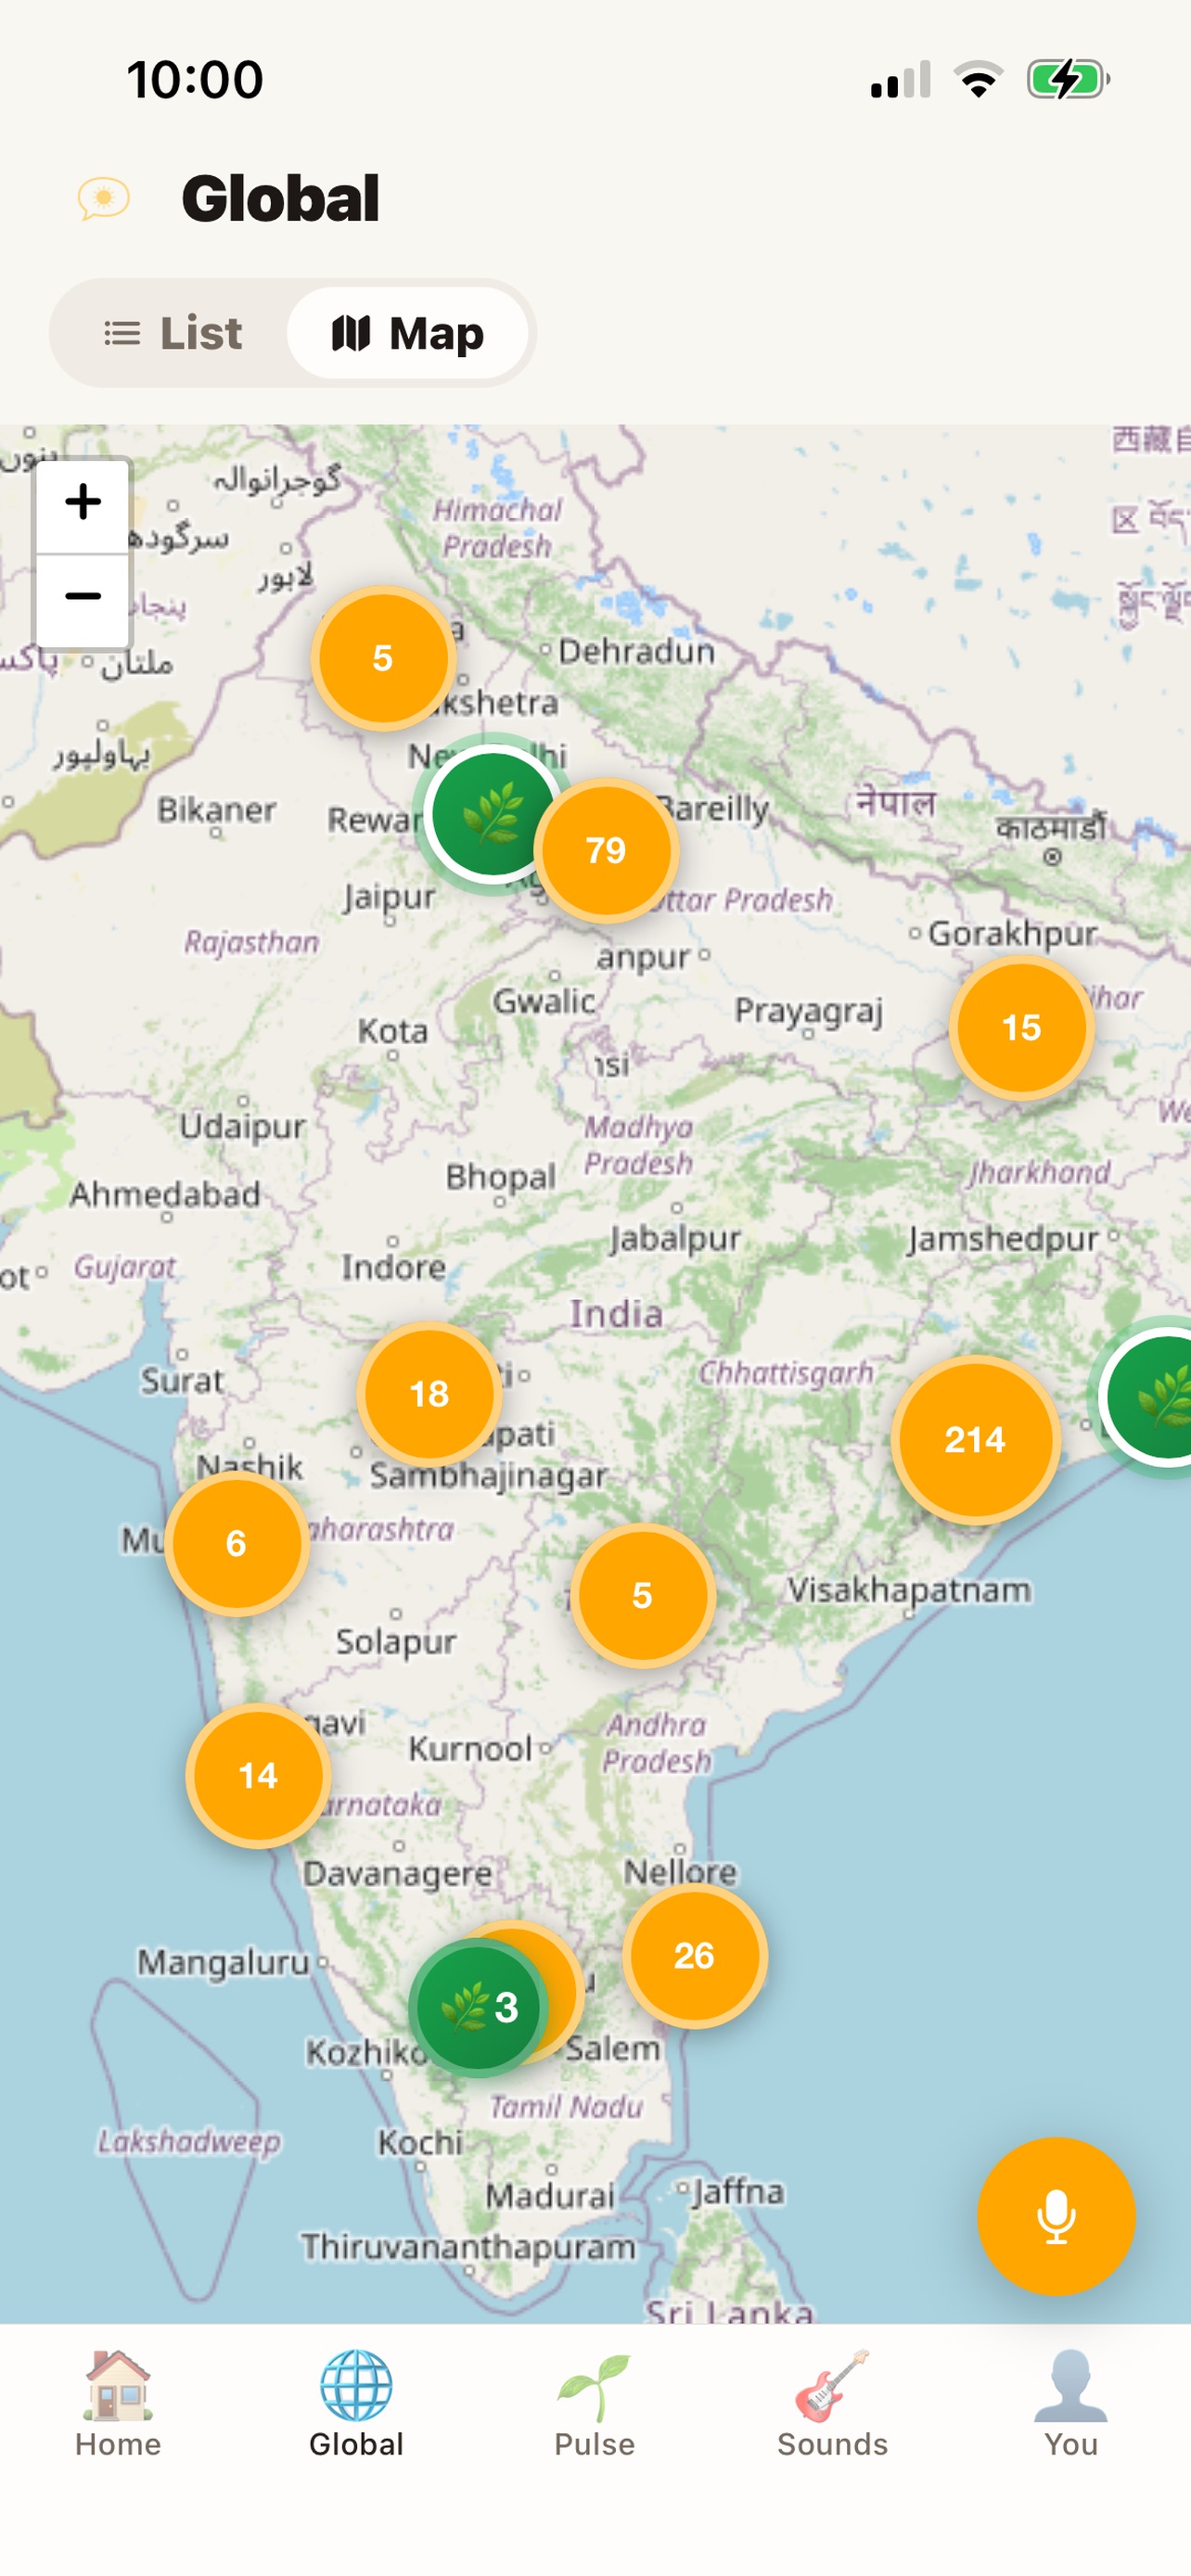Screen dimensions: 1191x2576
Task: Tap the "Ahmedabad" city label
Action: pos(165,1194)
